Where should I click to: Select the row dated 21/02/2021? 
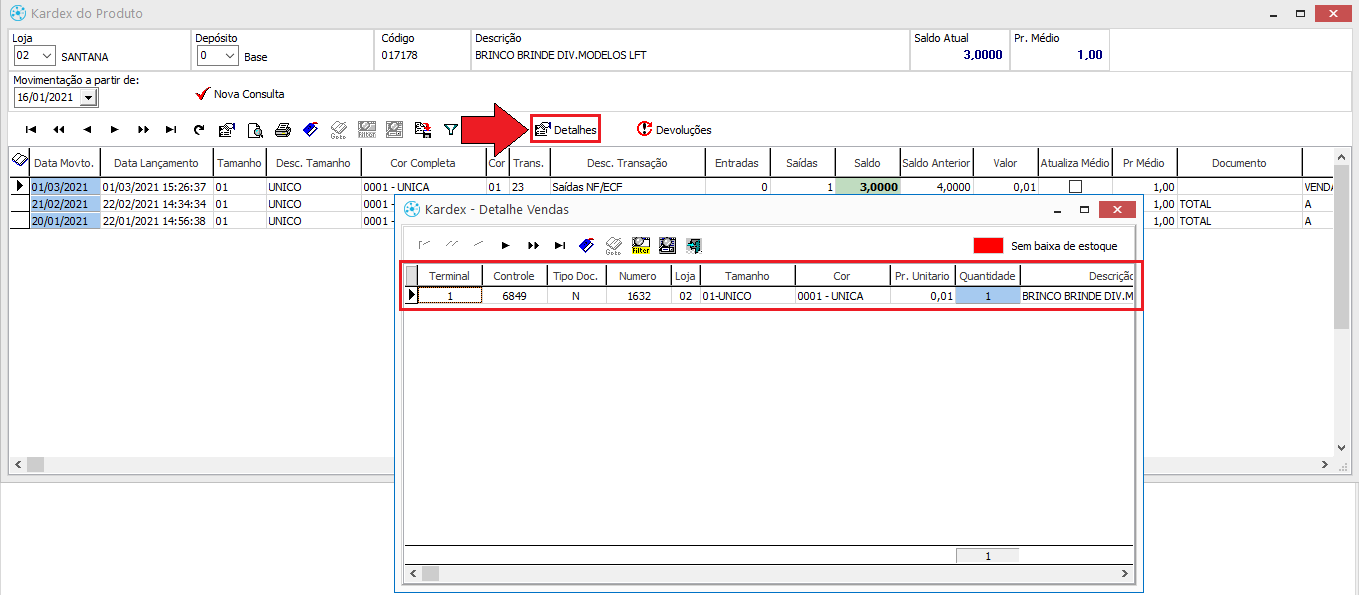pos(64,204)
